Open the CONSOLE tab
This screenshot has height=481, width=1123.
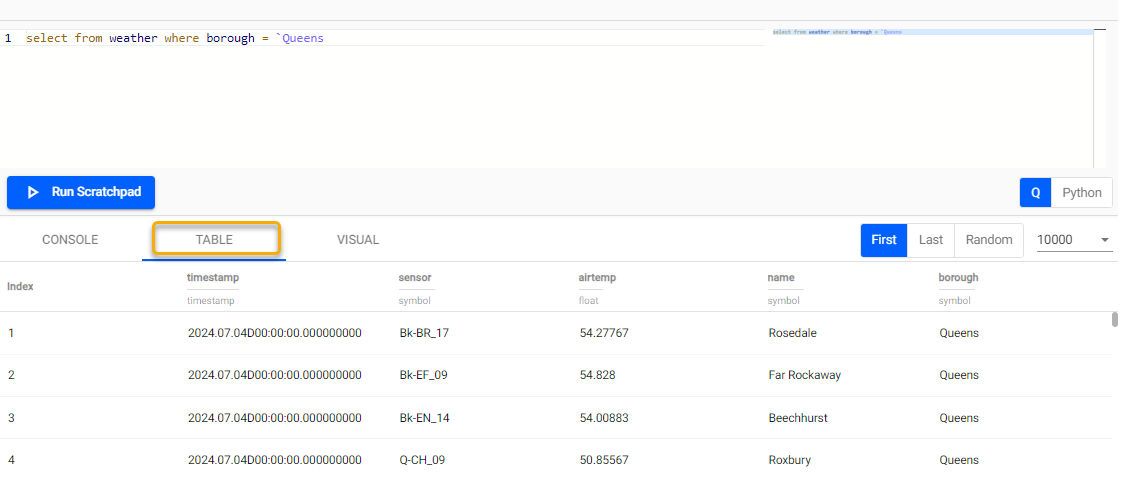click(70, 240)
